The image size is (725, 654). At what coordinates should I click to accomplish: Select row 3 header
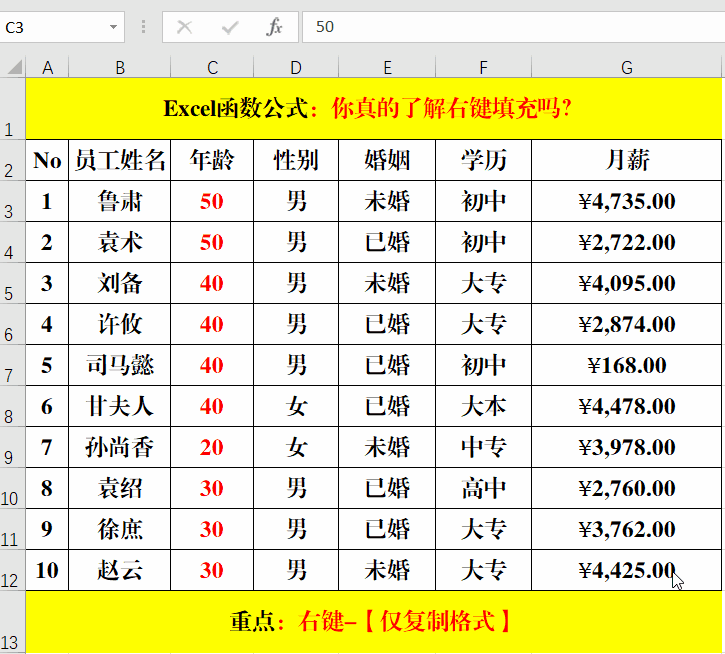[x=12, y=201]
